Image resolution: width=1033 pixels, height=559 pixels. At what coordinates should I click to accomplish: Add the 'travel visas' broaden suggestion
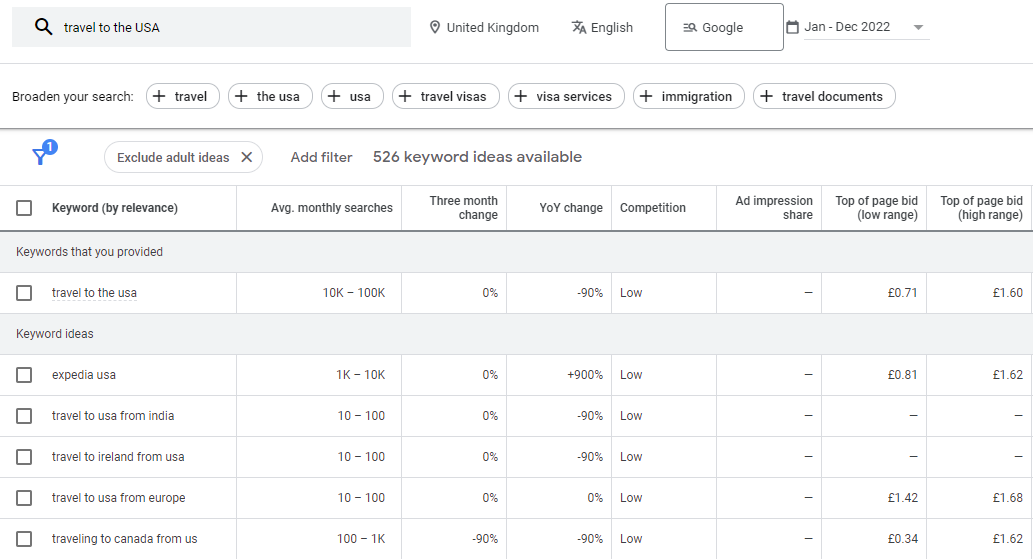[445, 96]
